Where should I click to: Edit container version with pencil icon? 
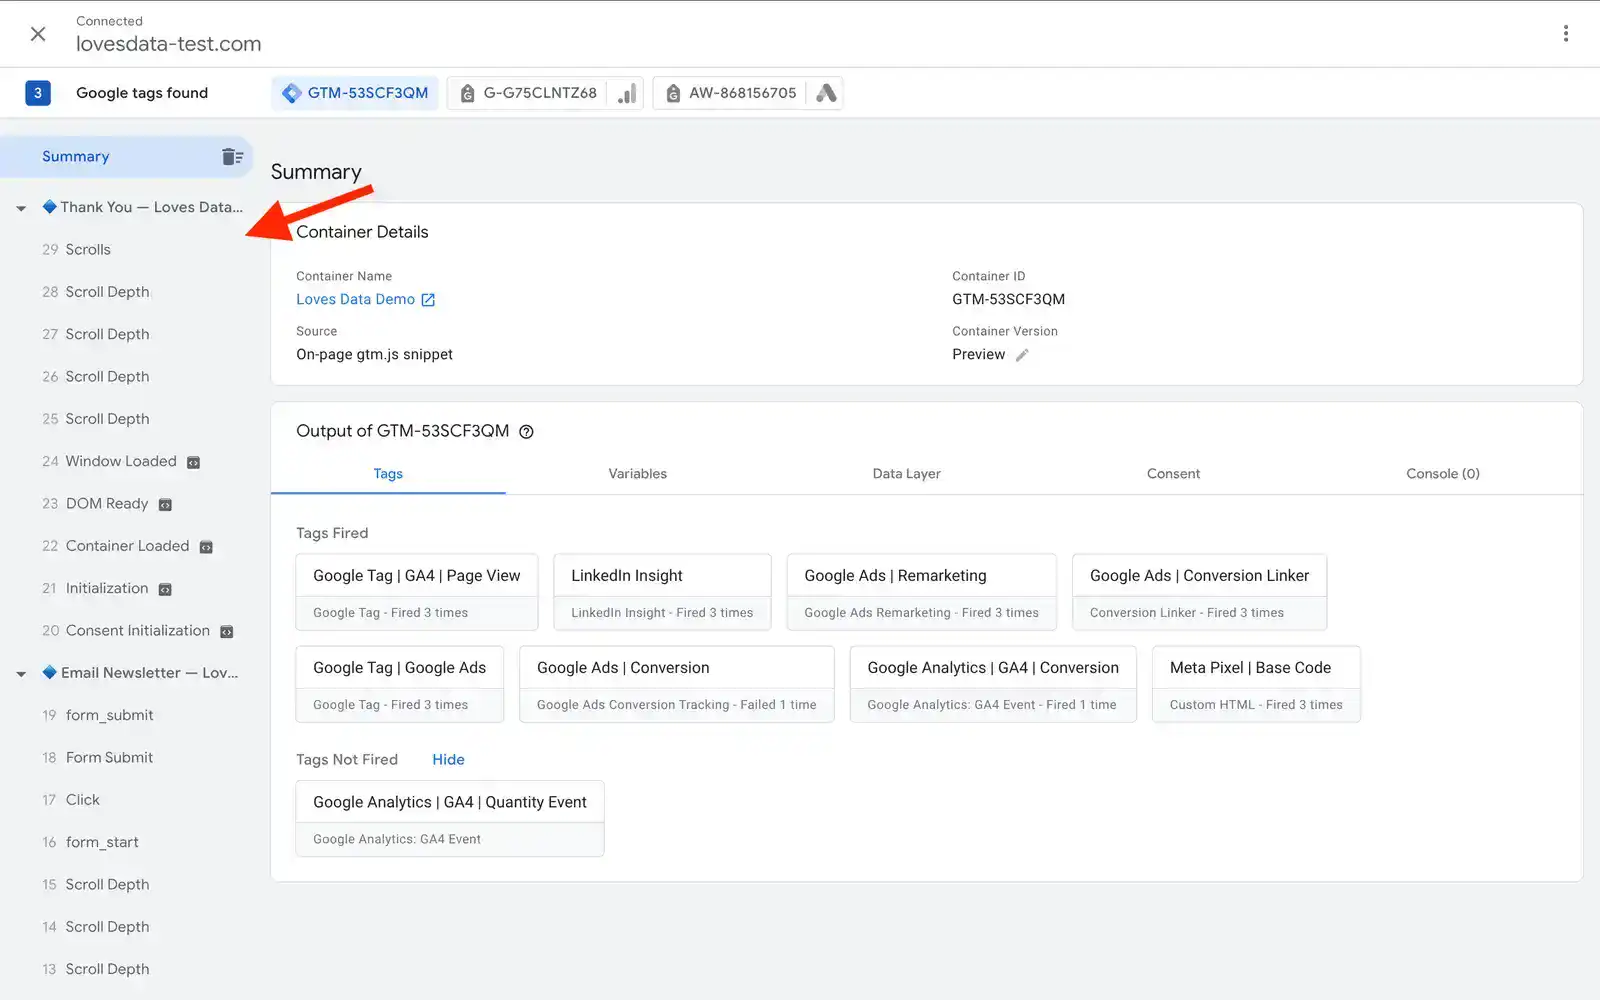[1022, 355]
